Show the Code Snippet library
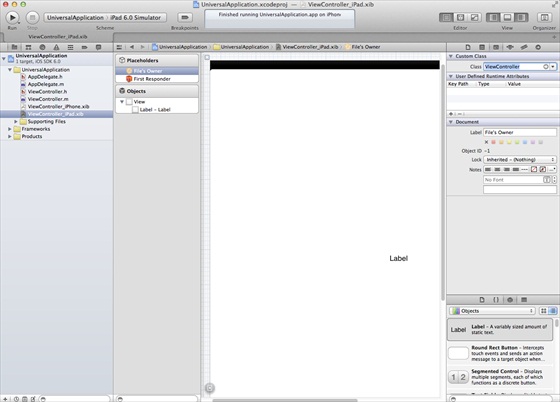 (x=496, y=300)
